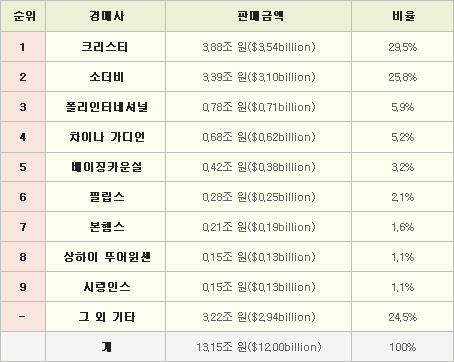Click the 순위 column header
Viewport: 454px width, 362px height.
point(23,16)
